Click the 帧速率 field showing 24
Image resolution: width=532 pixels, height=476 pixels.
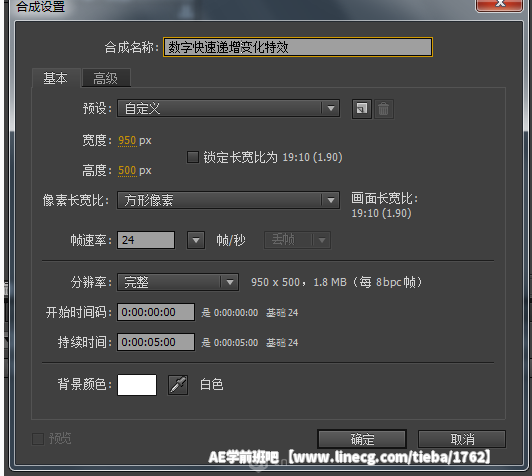click(146, 240)
